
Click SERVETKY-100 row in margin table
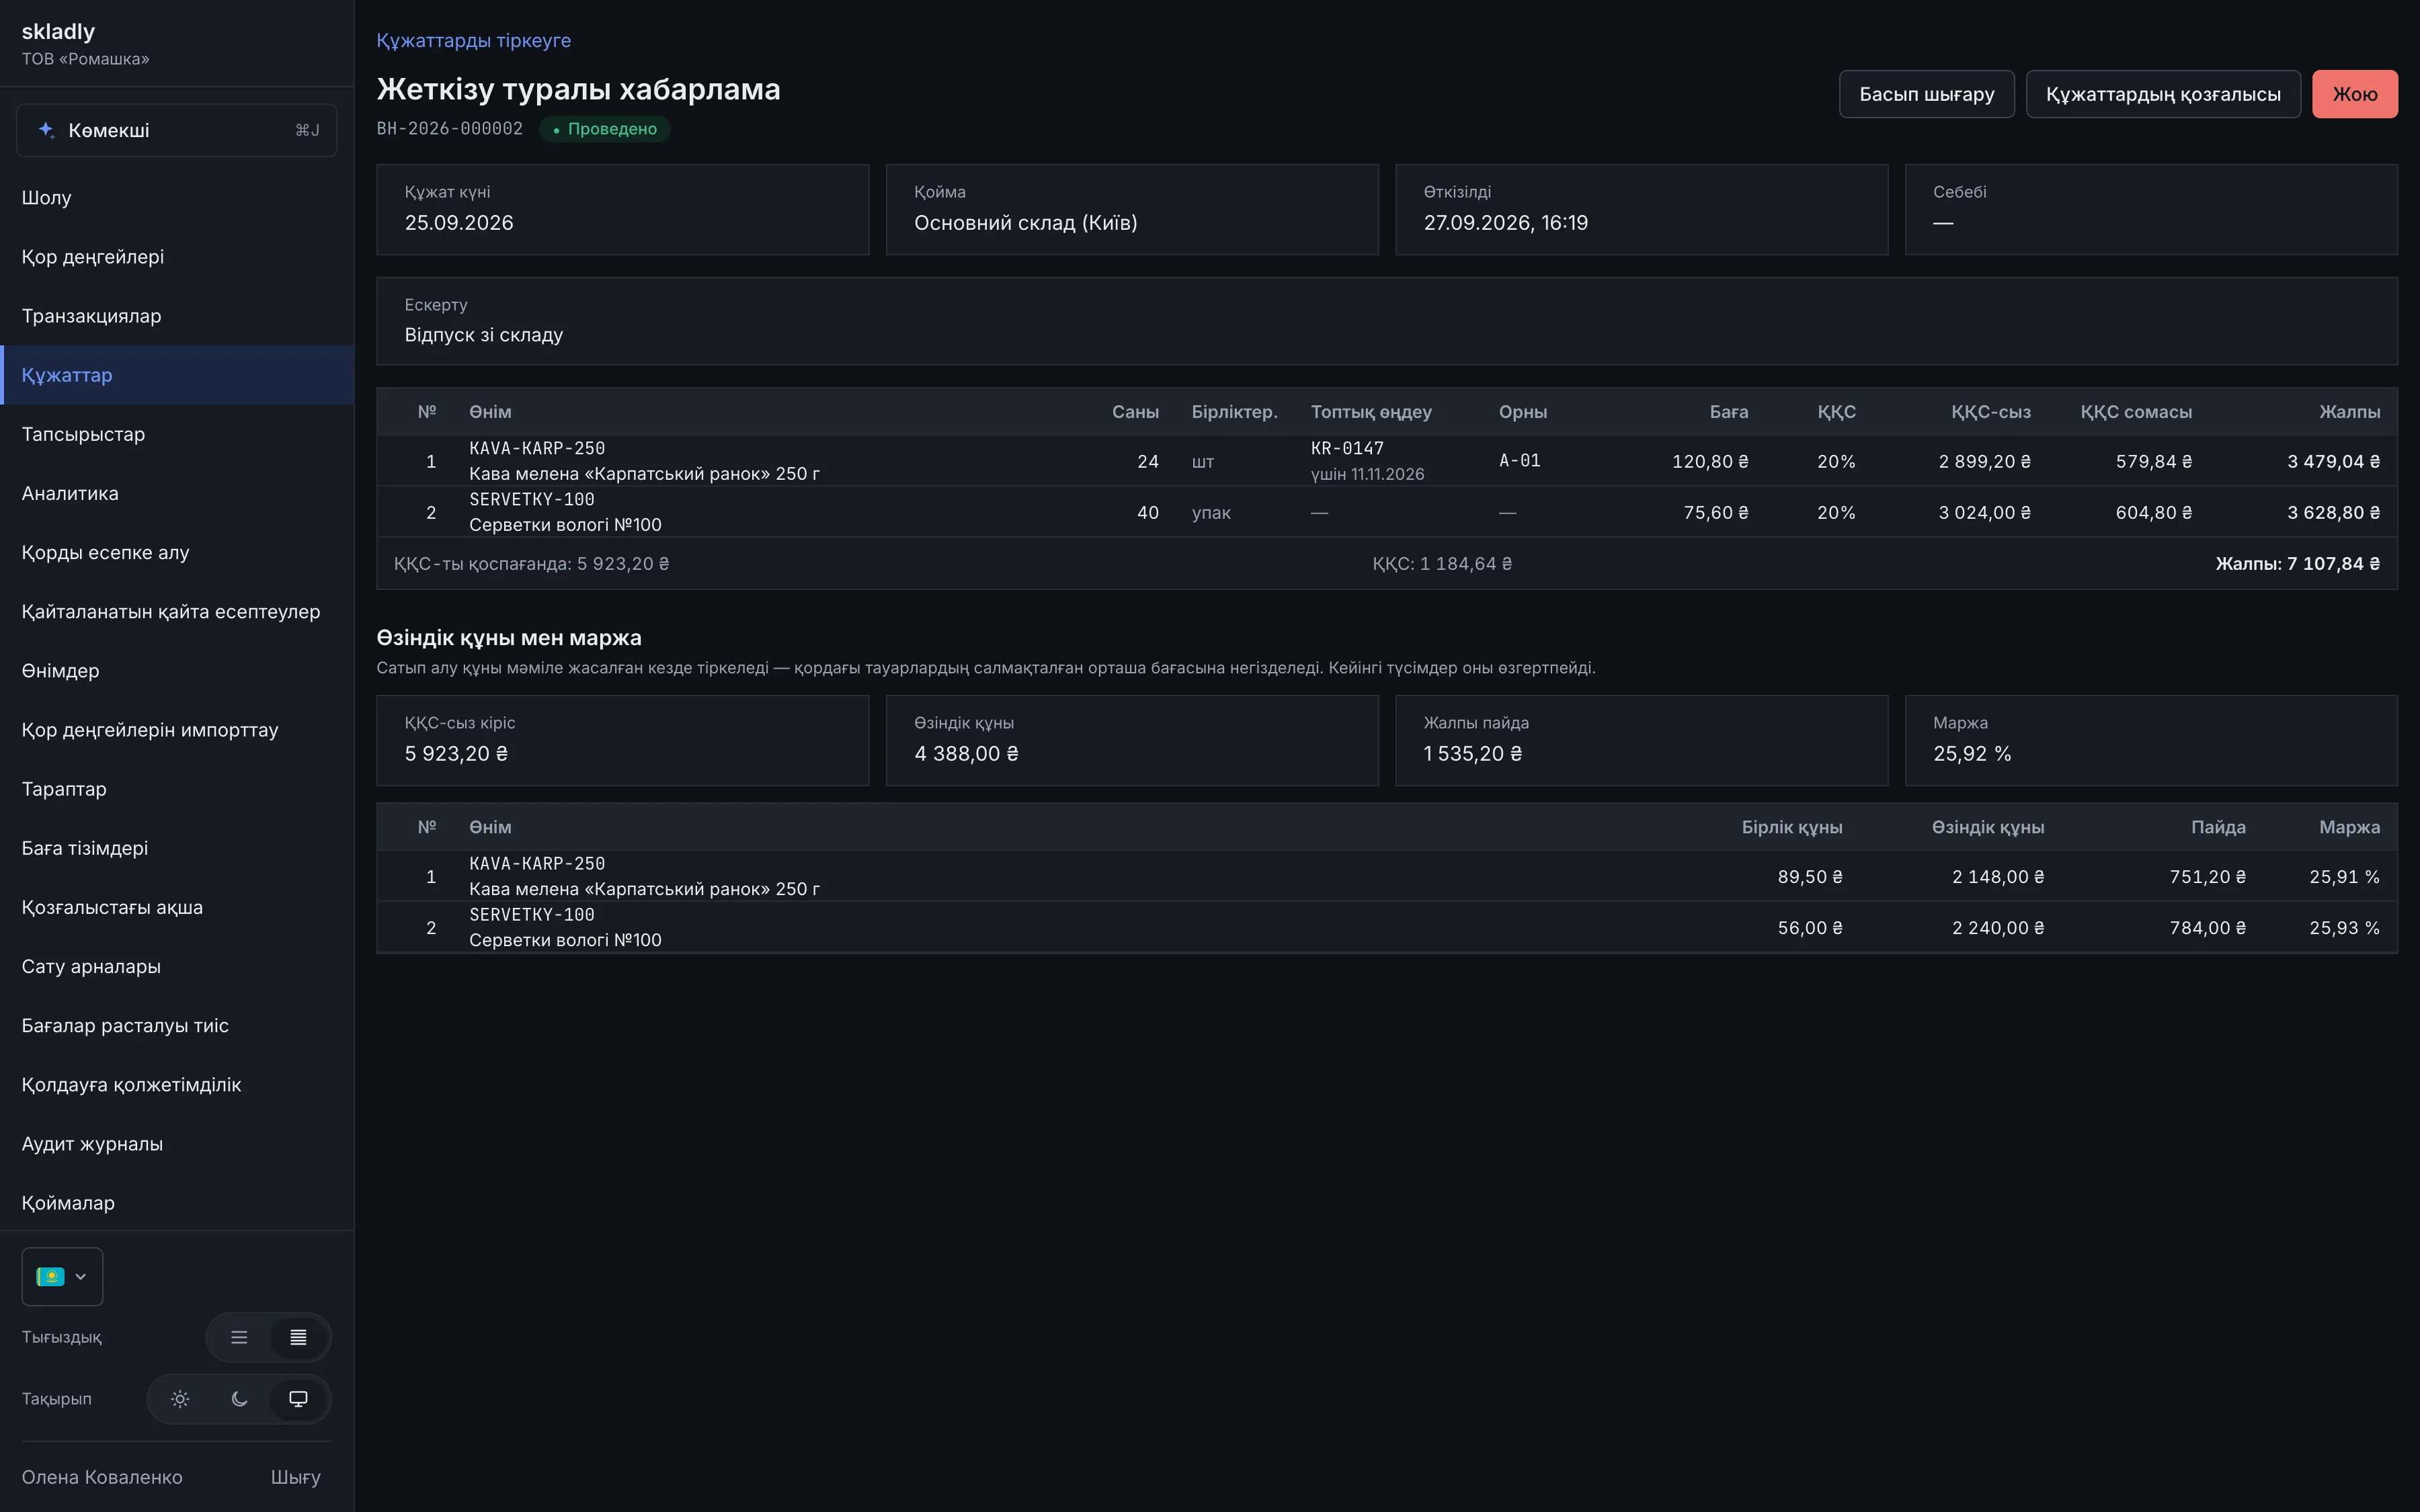click(x=1387, y=927)
